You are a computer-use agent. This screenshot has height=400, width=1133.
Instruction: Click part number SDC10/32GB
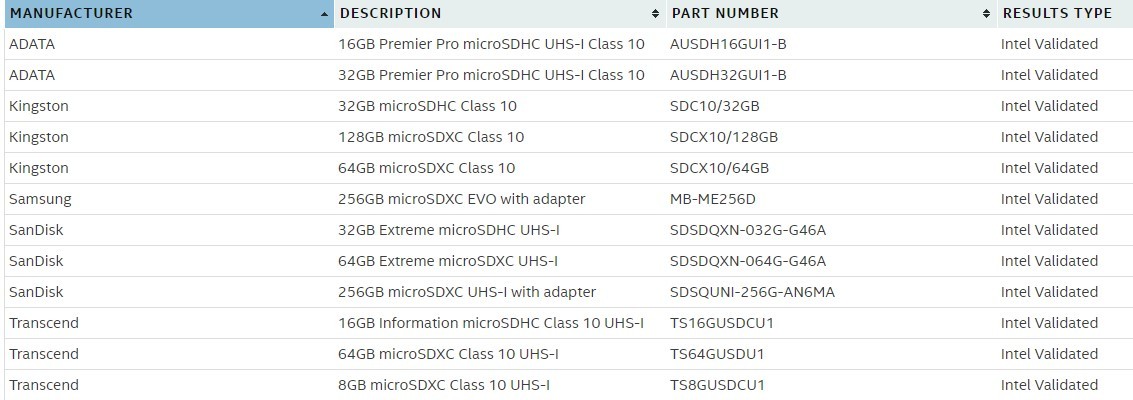(x=714, y=106)
